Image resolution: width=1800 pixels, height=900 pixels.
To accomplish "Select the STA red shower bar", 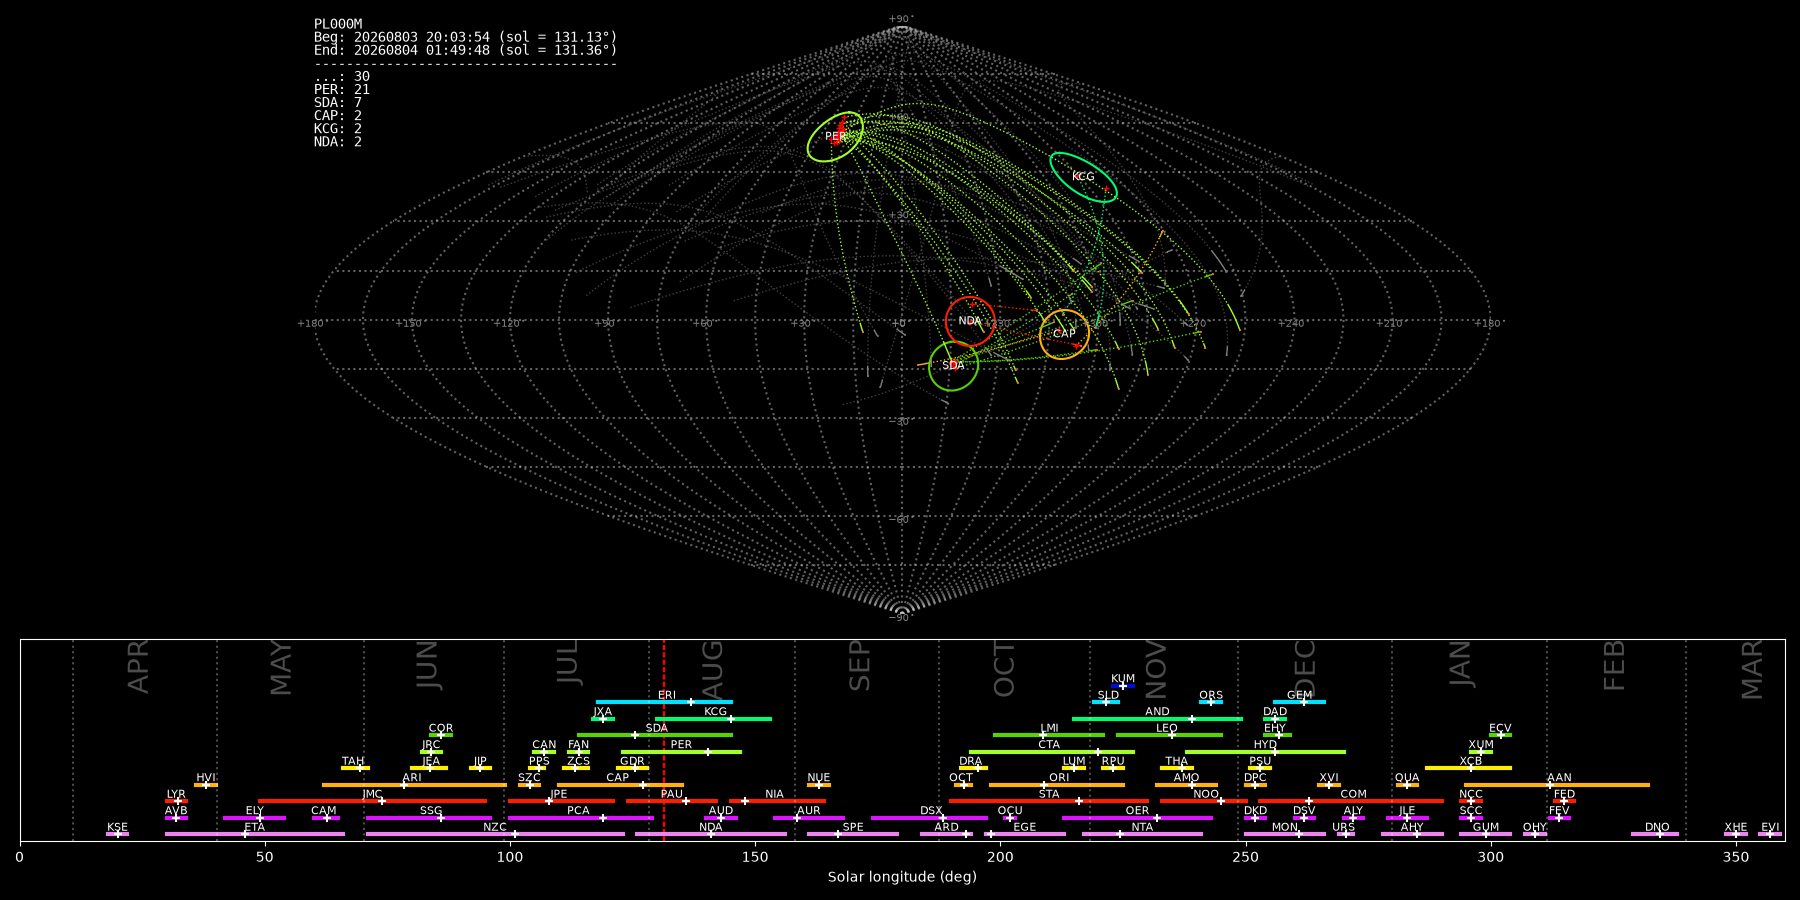I will (1049, 801).
